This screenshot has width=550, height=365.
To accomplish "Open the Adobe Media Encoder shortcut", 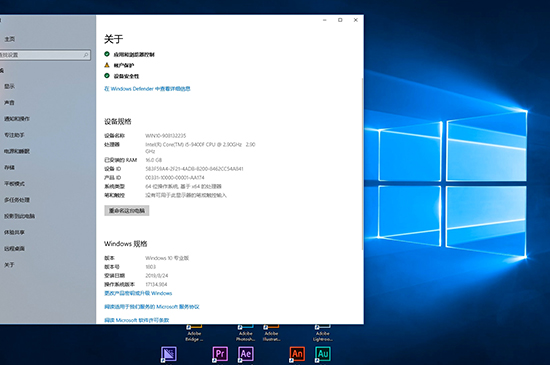I will [x=169, y=354].
